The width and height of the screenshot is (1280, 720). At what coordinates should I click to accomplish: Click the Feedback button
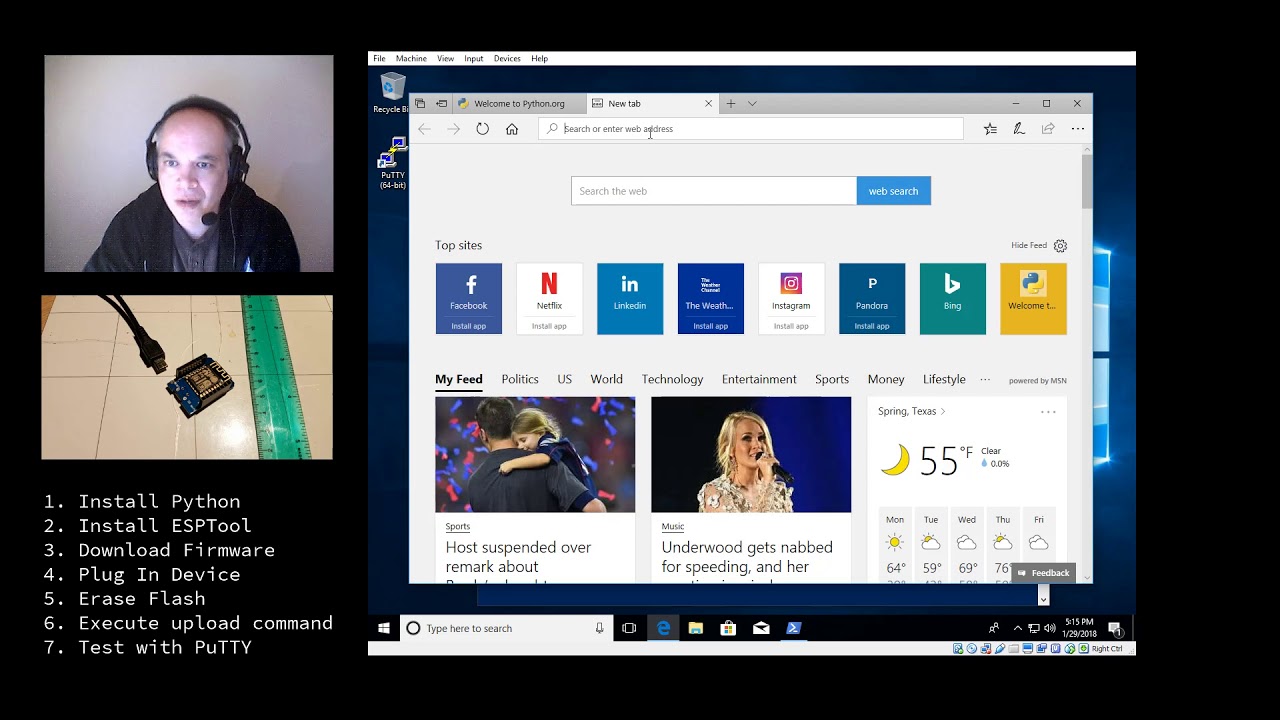click(x=1044, y=573)
